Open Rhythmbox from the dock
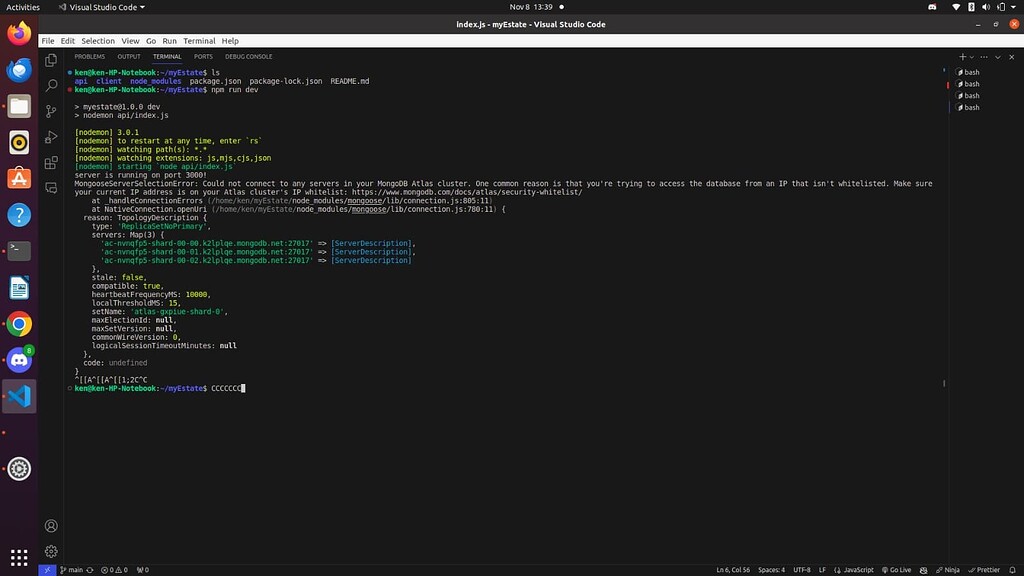Screen dimensions: 1024x576 (x=19, y=142)
